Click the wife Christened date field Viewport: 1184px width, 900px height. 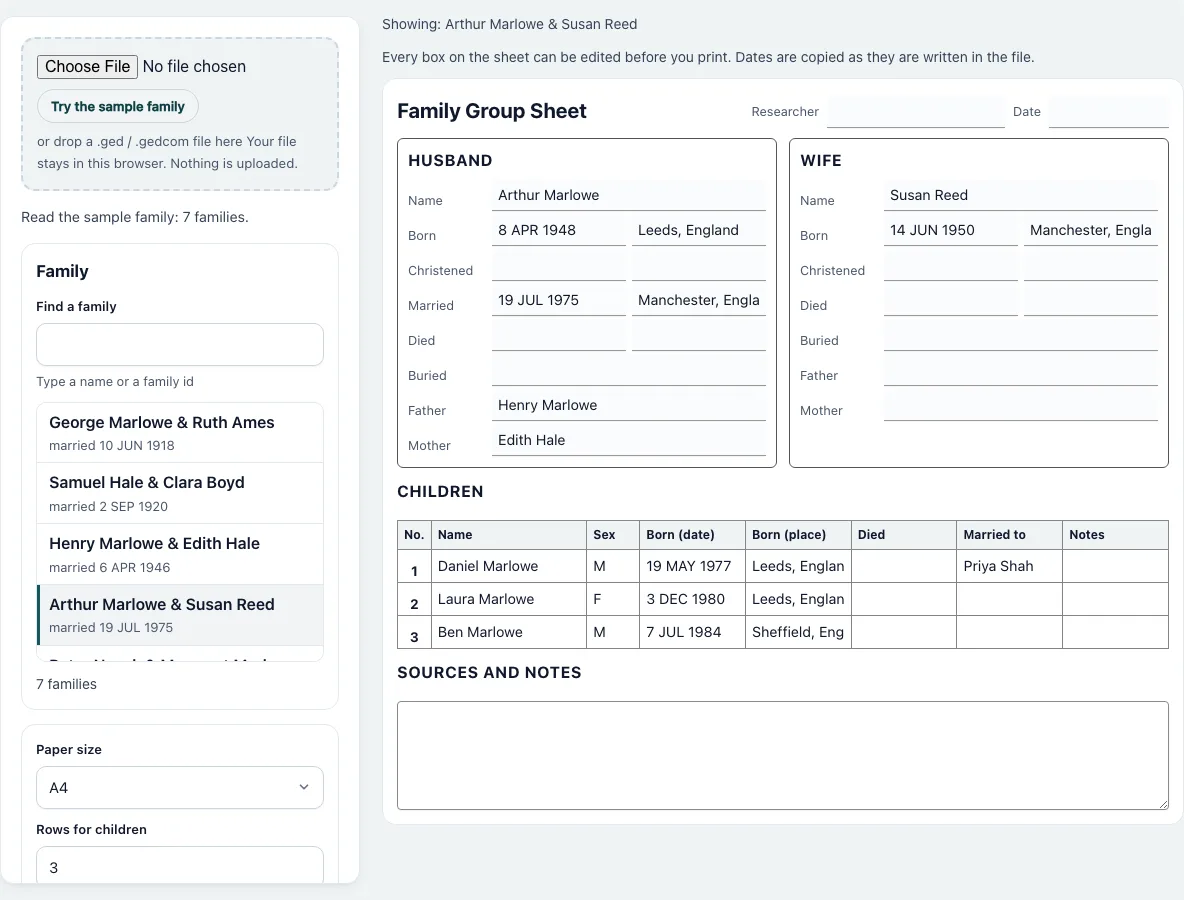(951, 265)
